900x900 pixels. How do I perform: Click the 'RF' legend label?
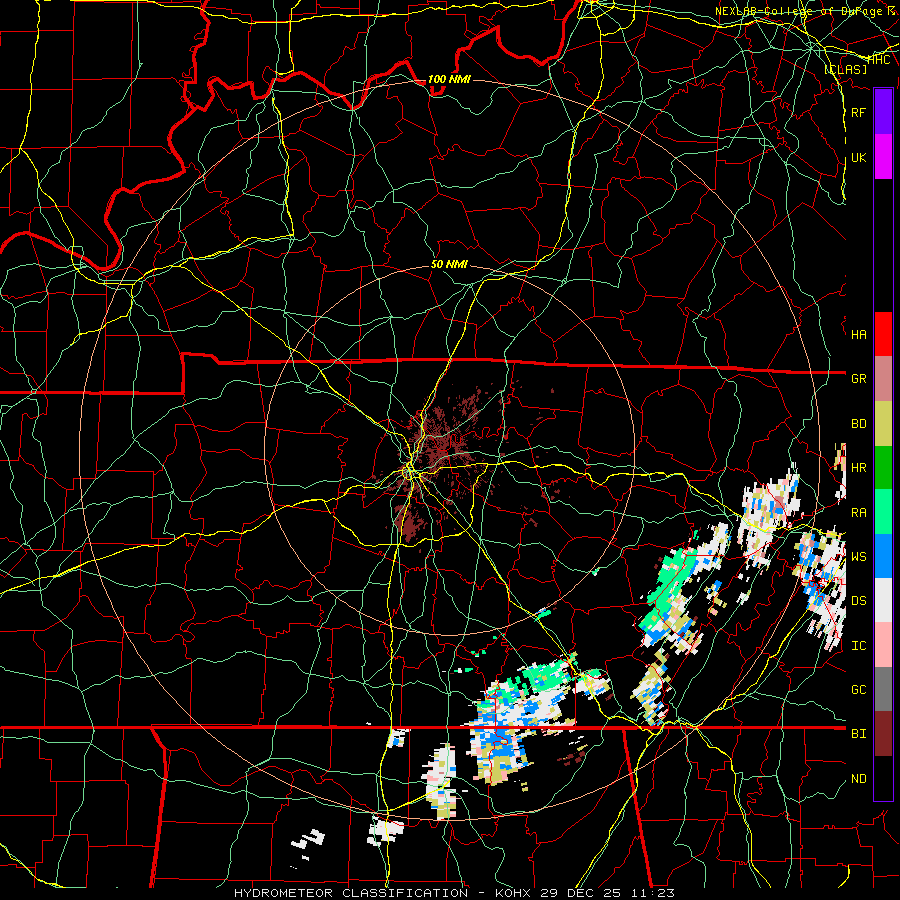pos(858,112)
